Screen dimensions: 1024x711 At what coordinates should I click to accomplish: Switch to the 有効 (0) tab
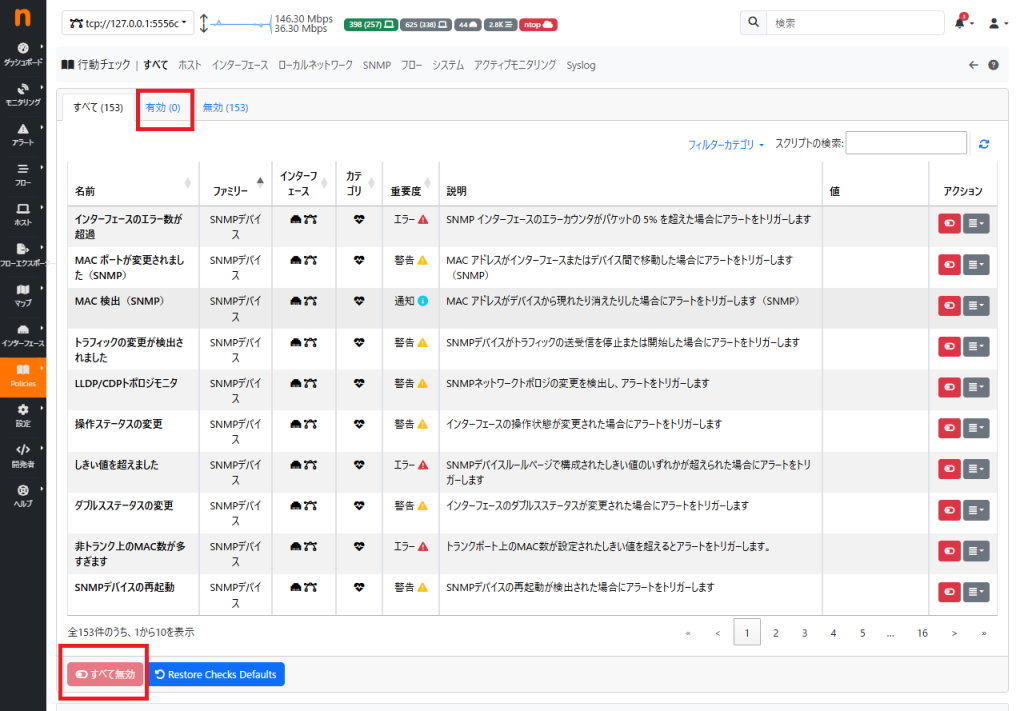[x=163, y=107]
